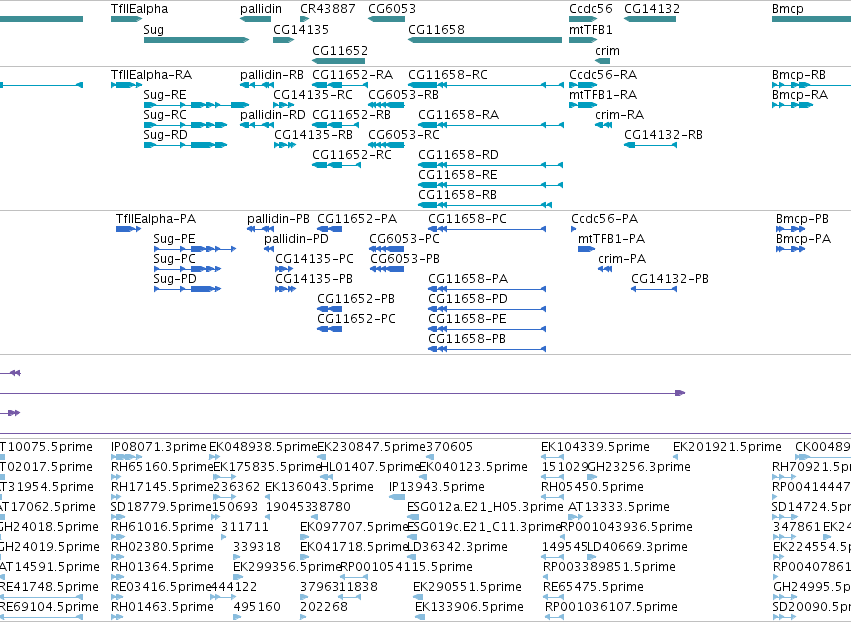Click the RE65475.5prime EST

click(553, 597)
